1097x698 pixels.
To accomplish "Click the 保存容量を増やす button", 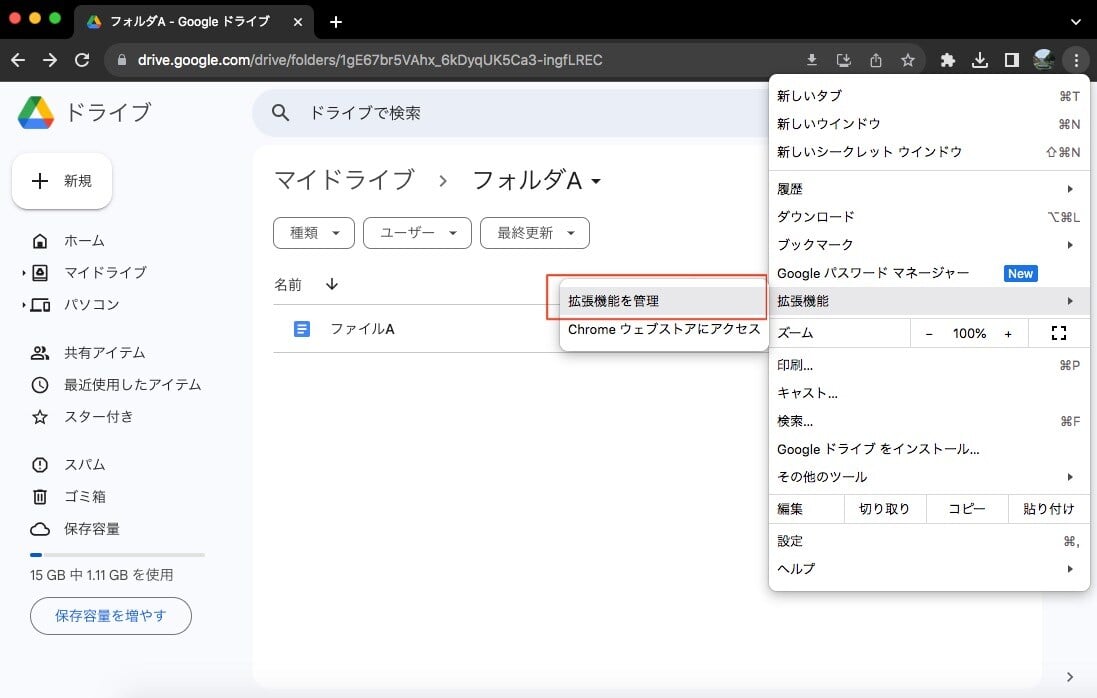I will tap(111, 615).
